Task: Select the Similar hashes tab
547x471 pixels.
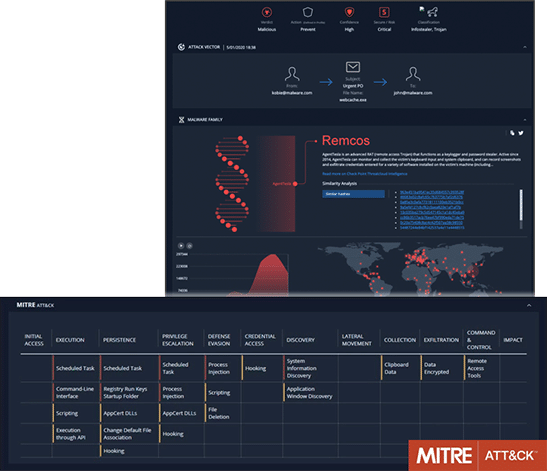Action: [x=353, y=194]
